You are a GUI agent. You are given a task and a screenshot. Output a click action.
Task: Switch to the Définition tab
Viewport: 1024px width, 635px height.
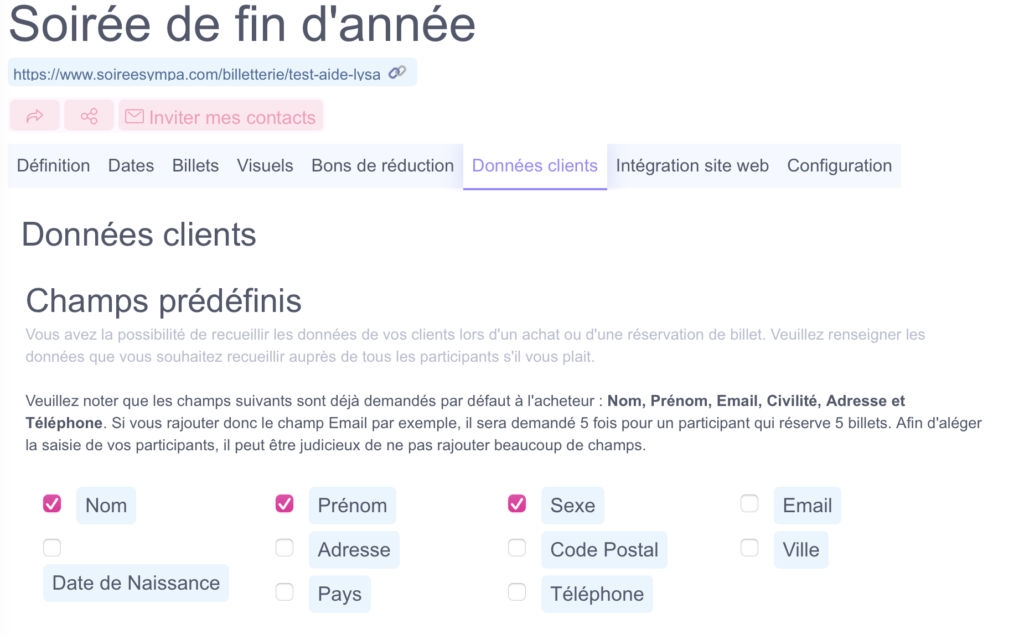tap(54, 166)
